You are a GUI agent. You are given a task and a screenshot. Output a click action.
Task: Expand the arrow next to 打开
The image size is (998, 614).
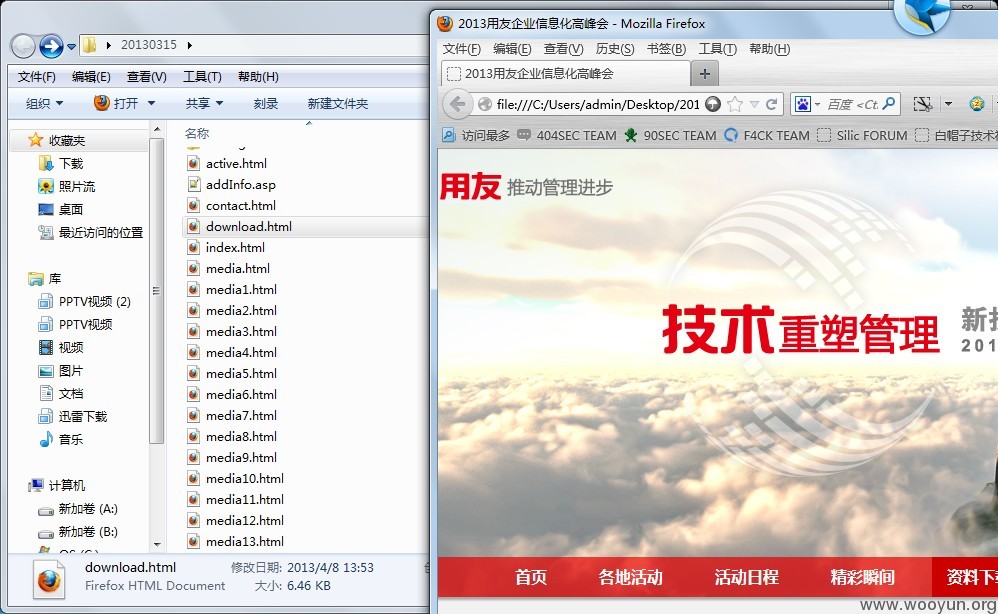(151, 103)
